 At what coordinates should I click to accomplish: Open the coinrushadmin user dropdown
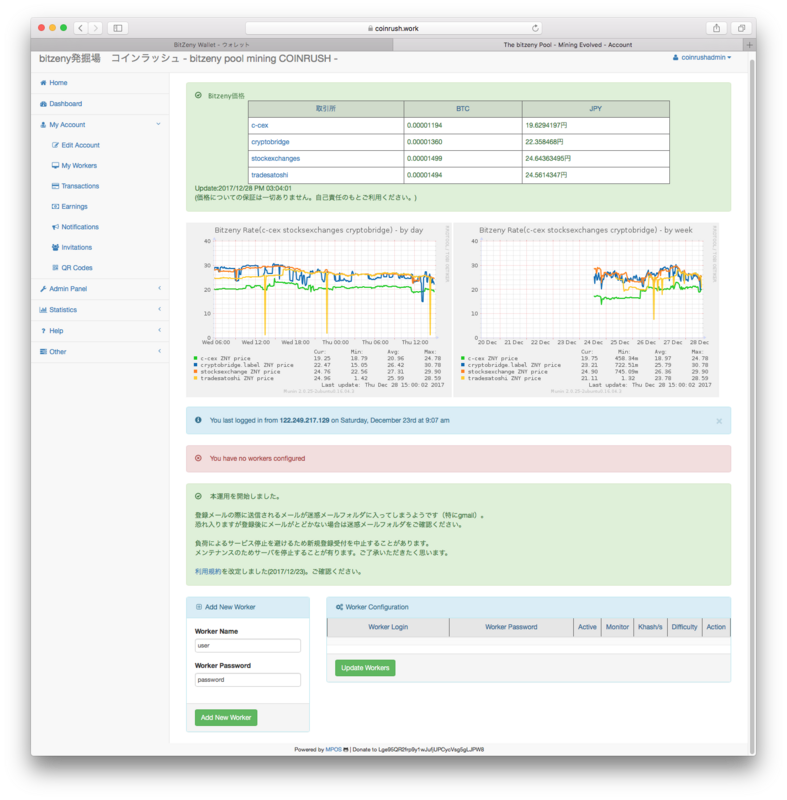click(x=703, y=58)
